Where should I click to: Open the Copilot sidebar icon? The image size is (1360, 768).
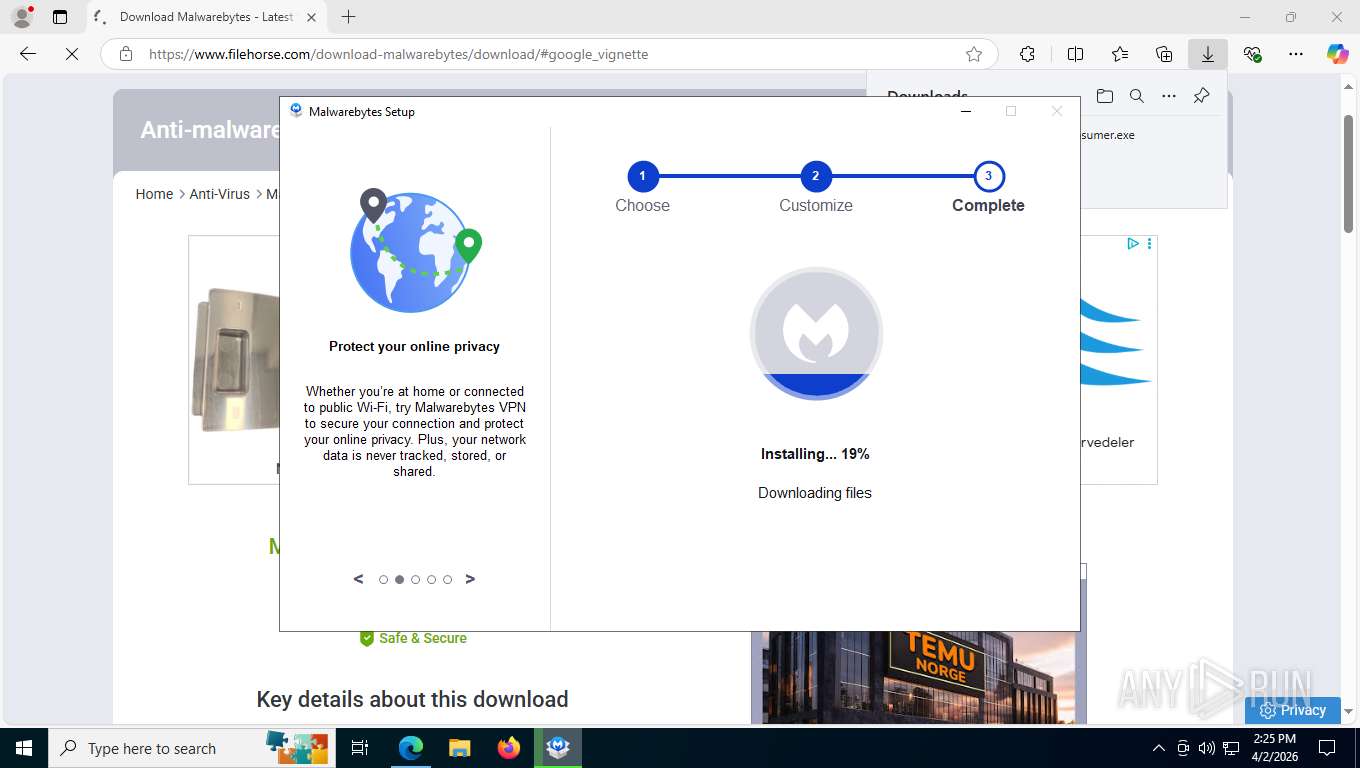point(1338,54)
